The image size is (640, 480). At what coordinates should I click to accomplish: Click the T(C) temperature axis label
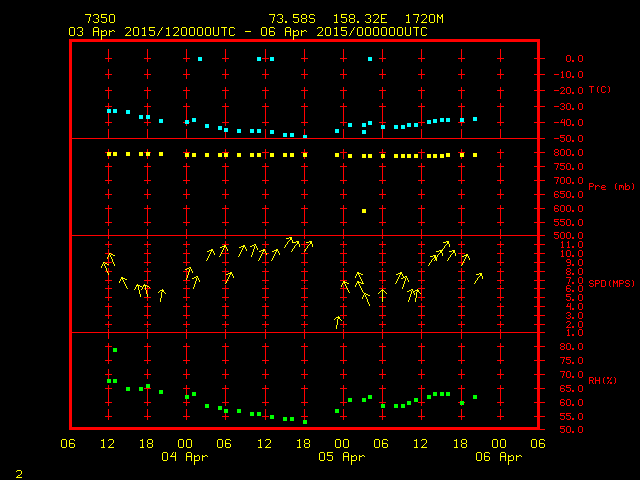pyautogui.click(x=600, y=90)
